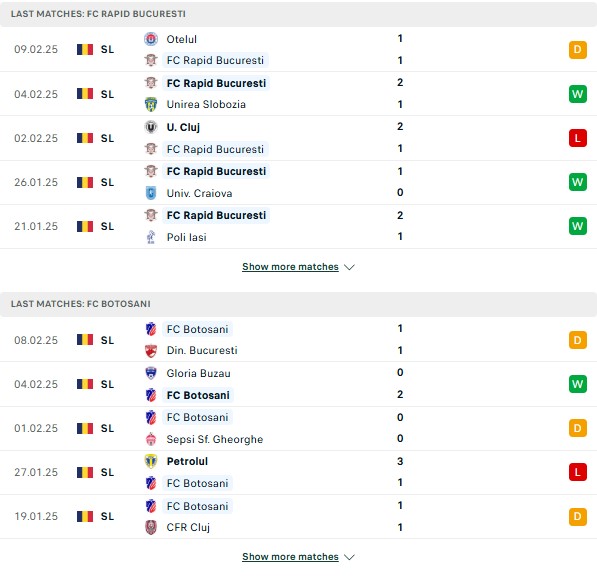
Task: Select the FC Rapid Bucuresti name in Craiova match
Action: point(216,171)
